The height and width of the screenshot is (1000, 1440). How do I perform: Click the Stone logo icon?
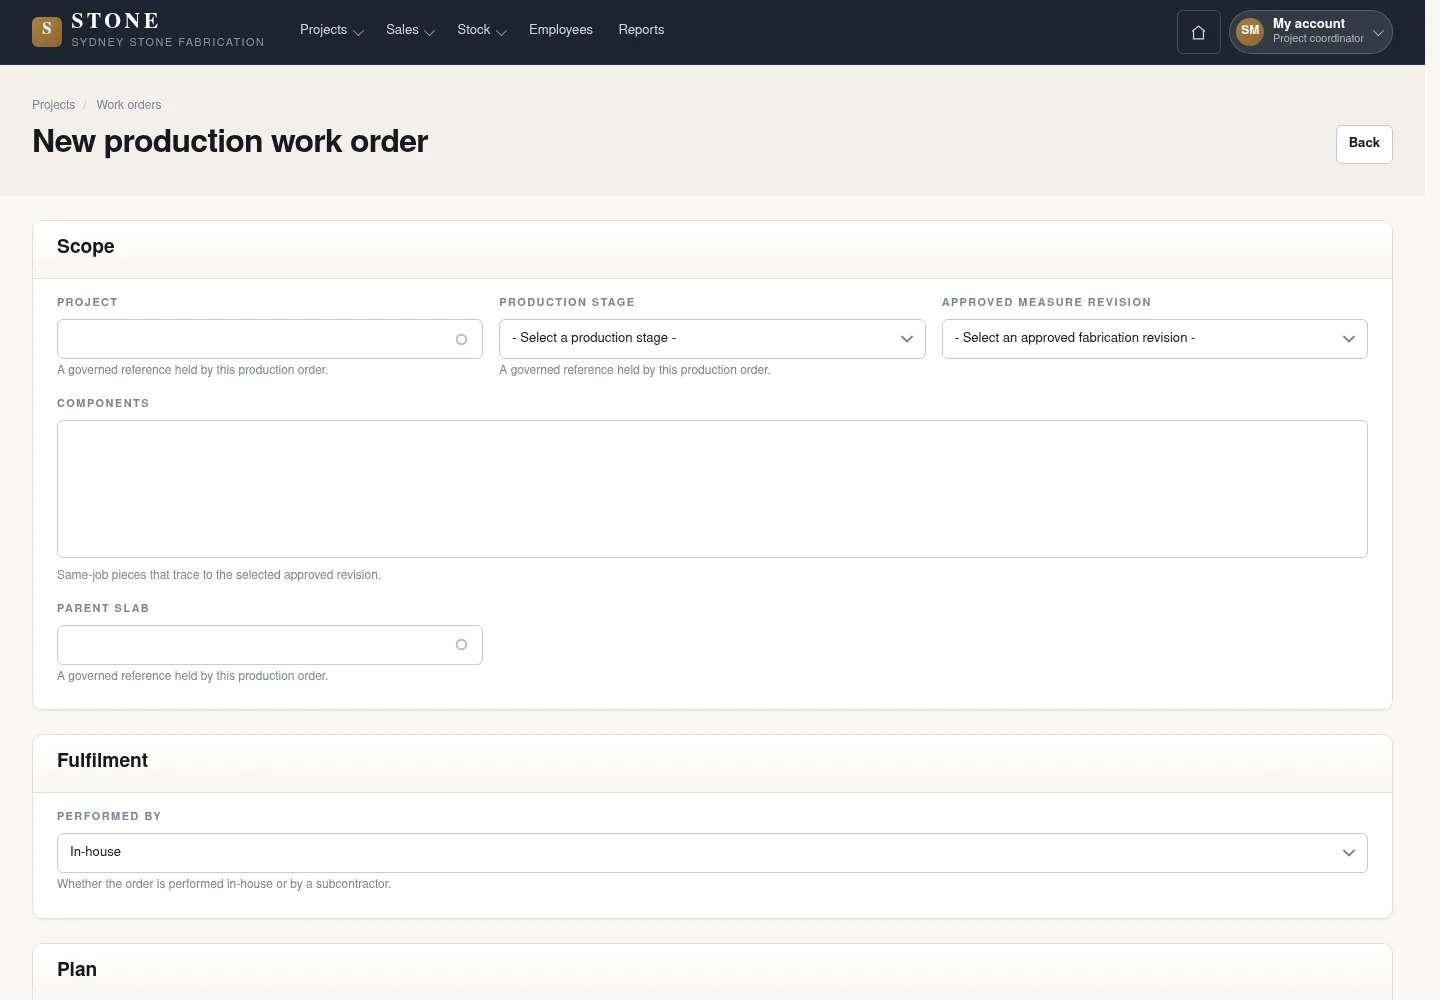pyautogui.click(x=47, y=31)
